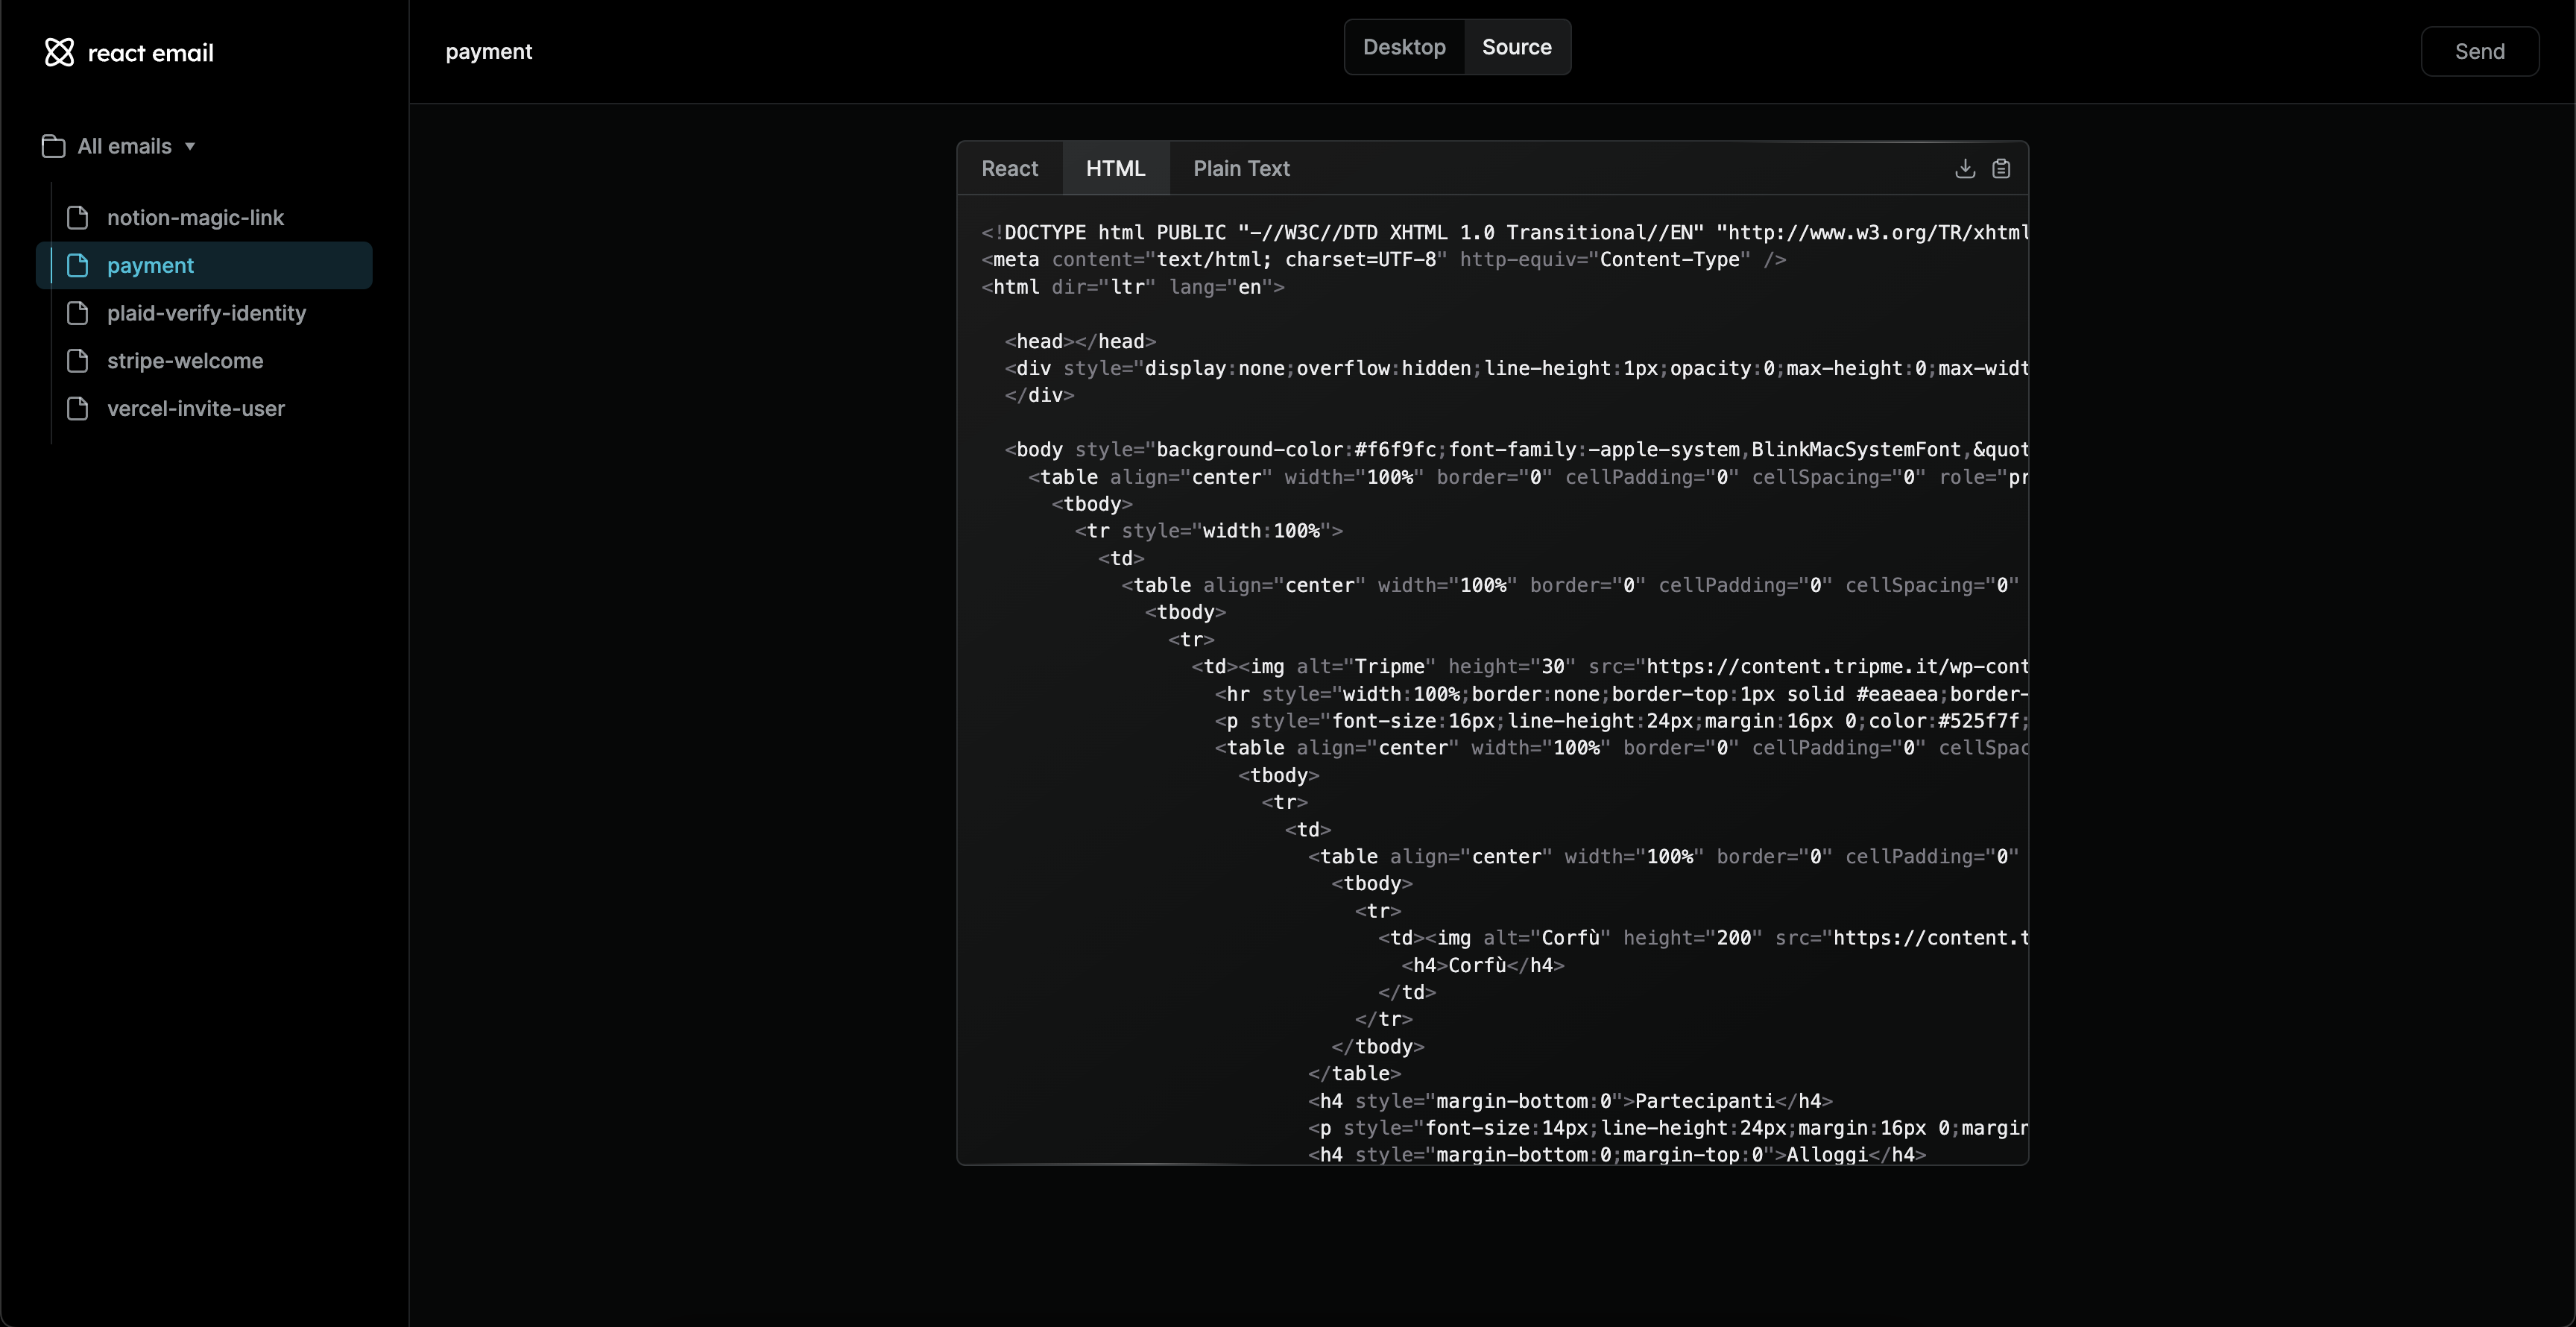This screenshot has height=1327, width=2576.
Task: Click the DOCTYPE declaration line
Action: click(x=1504, y=233)
